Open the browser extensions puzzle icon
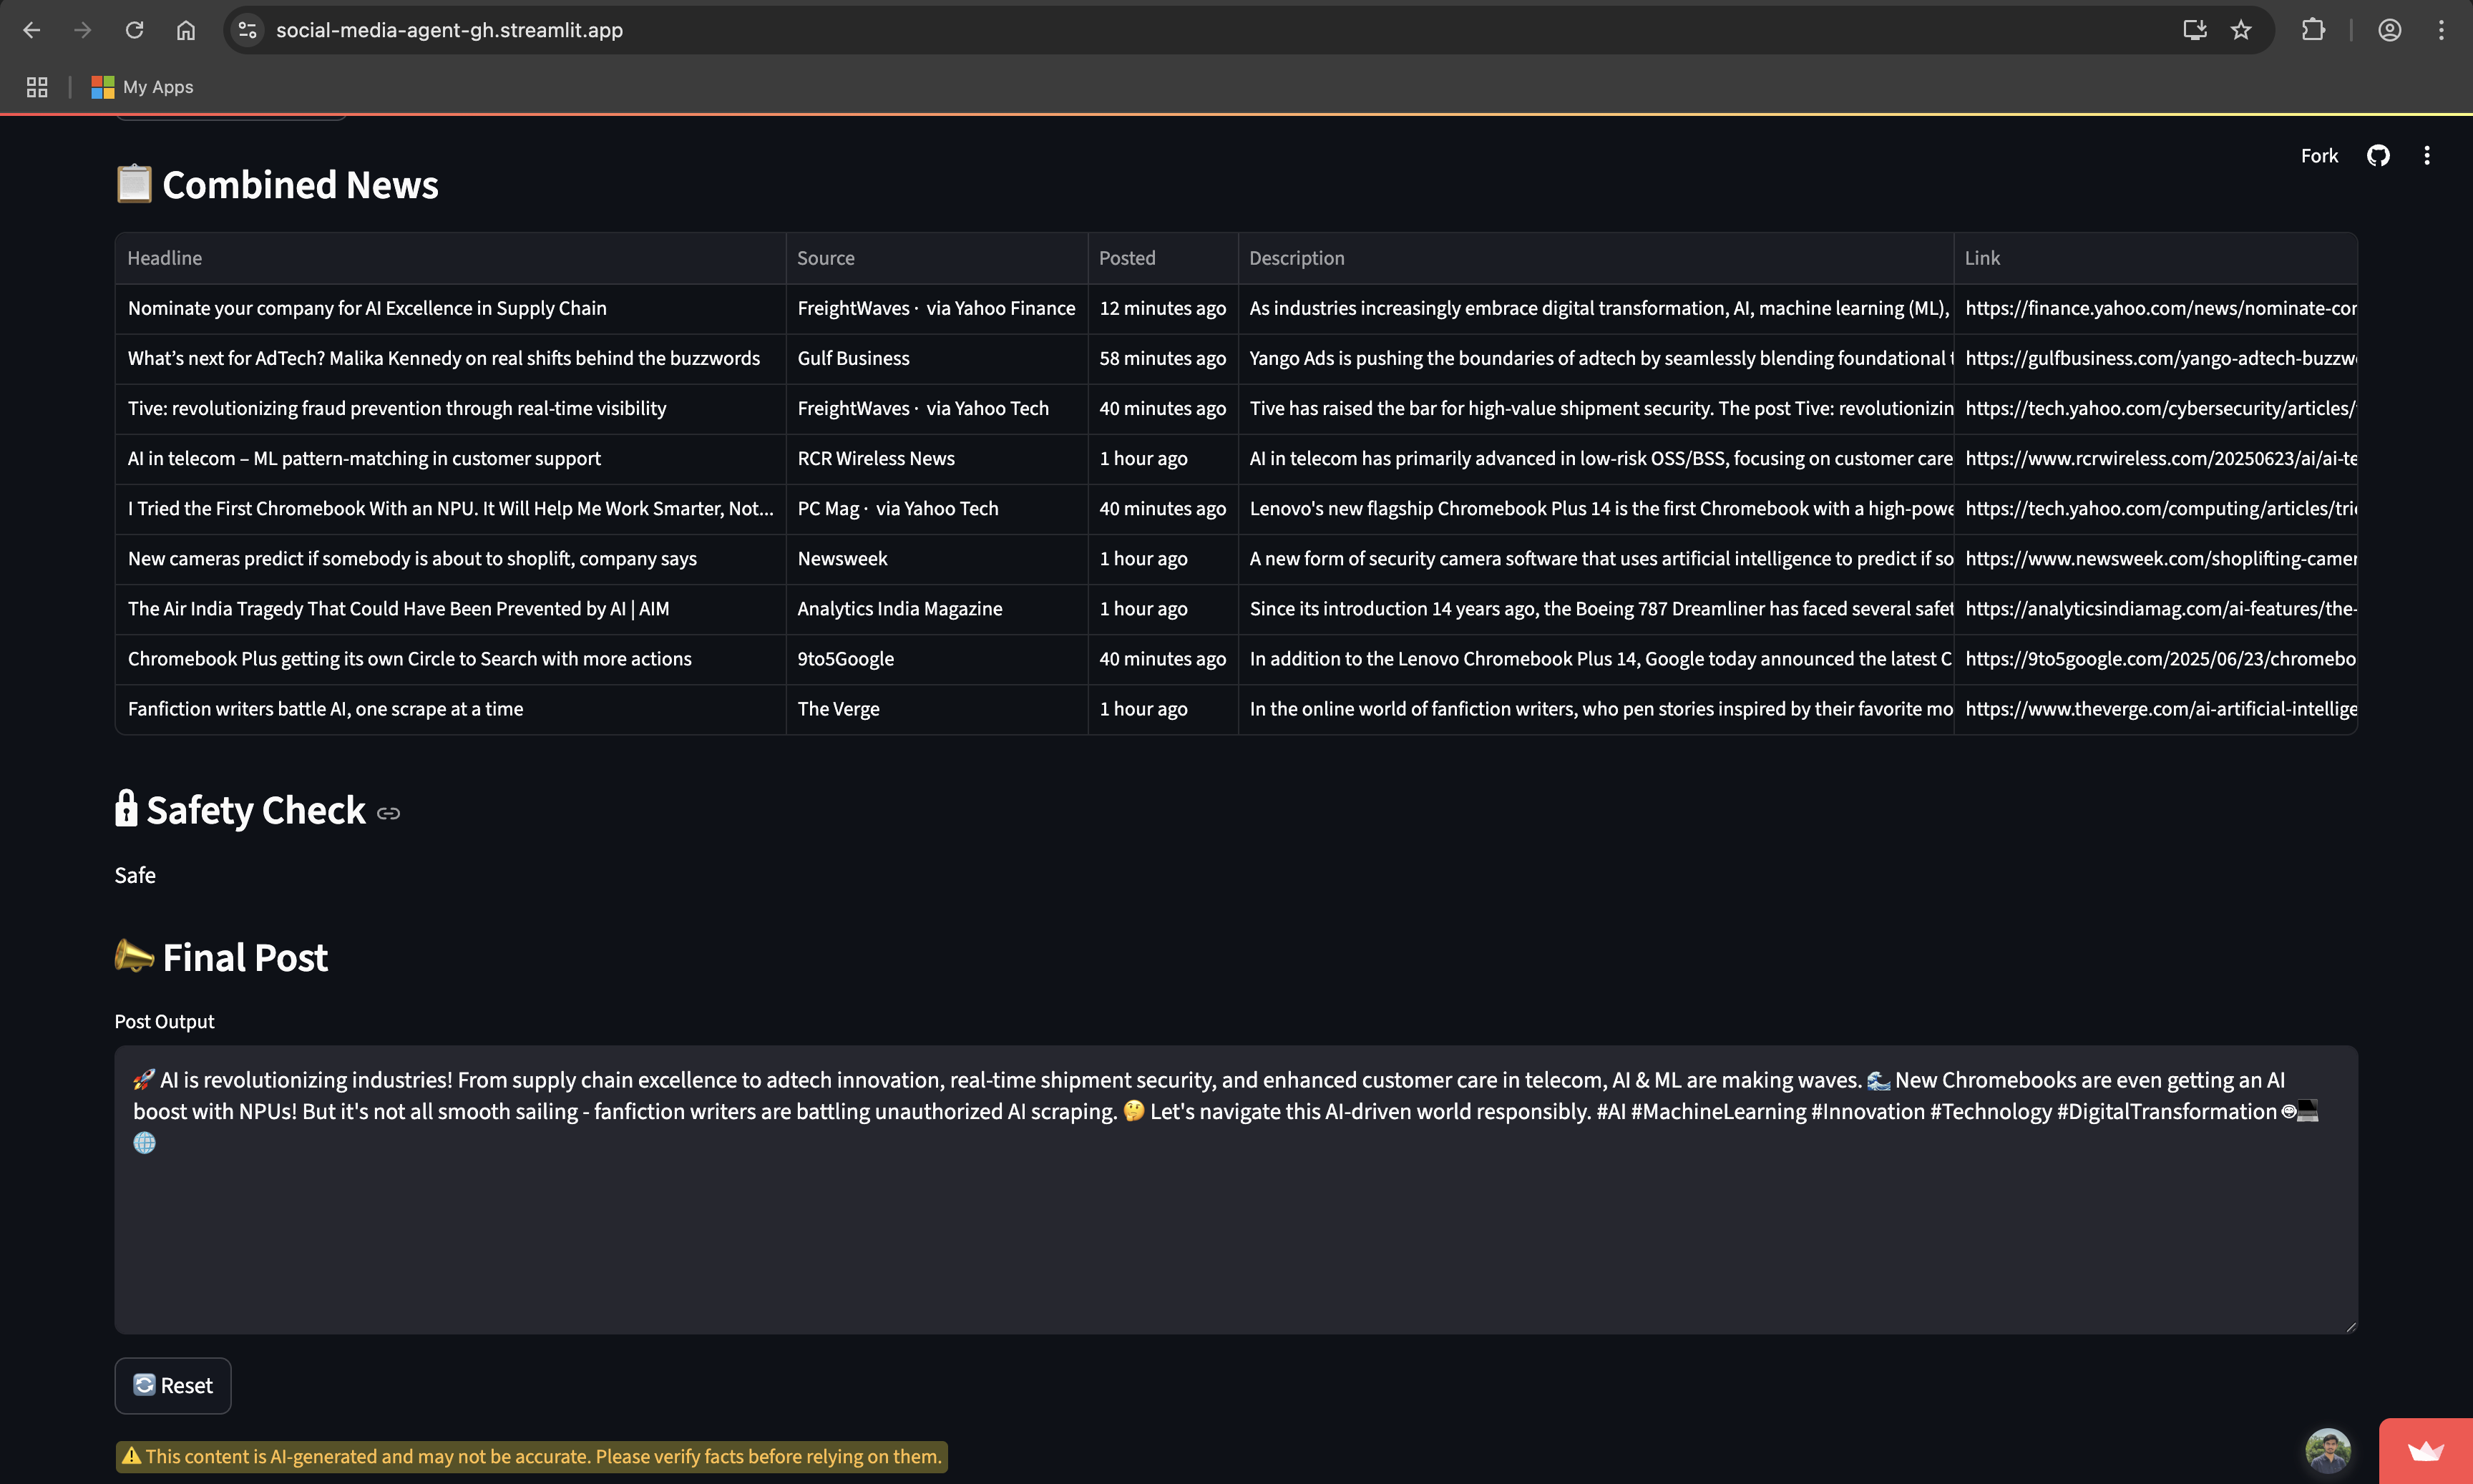2473x1484 pixels. tap(2313, 30)
